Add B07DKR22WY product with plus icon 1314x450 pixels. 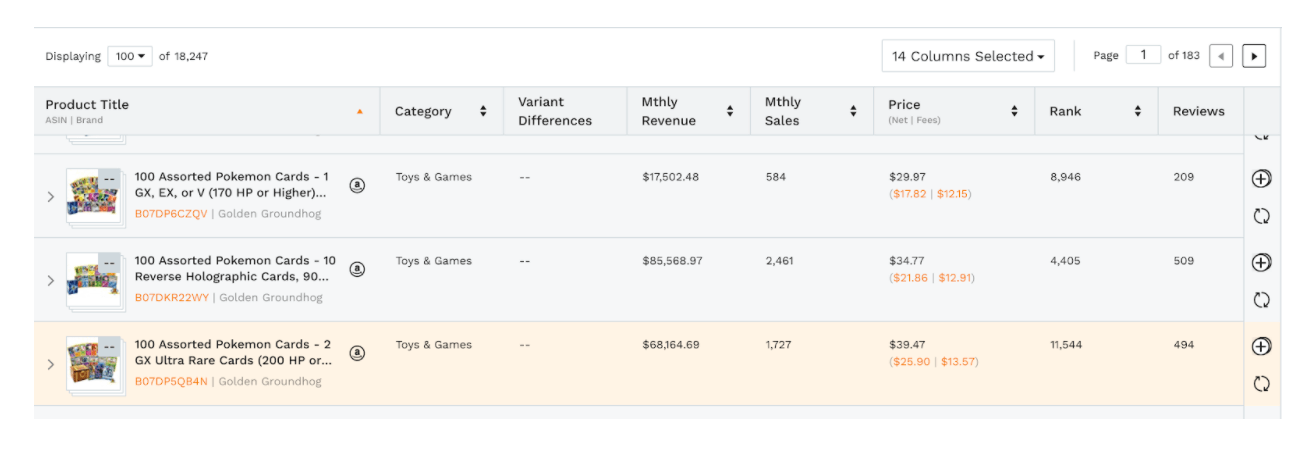pyautogui.click(x=1261, y=262)
